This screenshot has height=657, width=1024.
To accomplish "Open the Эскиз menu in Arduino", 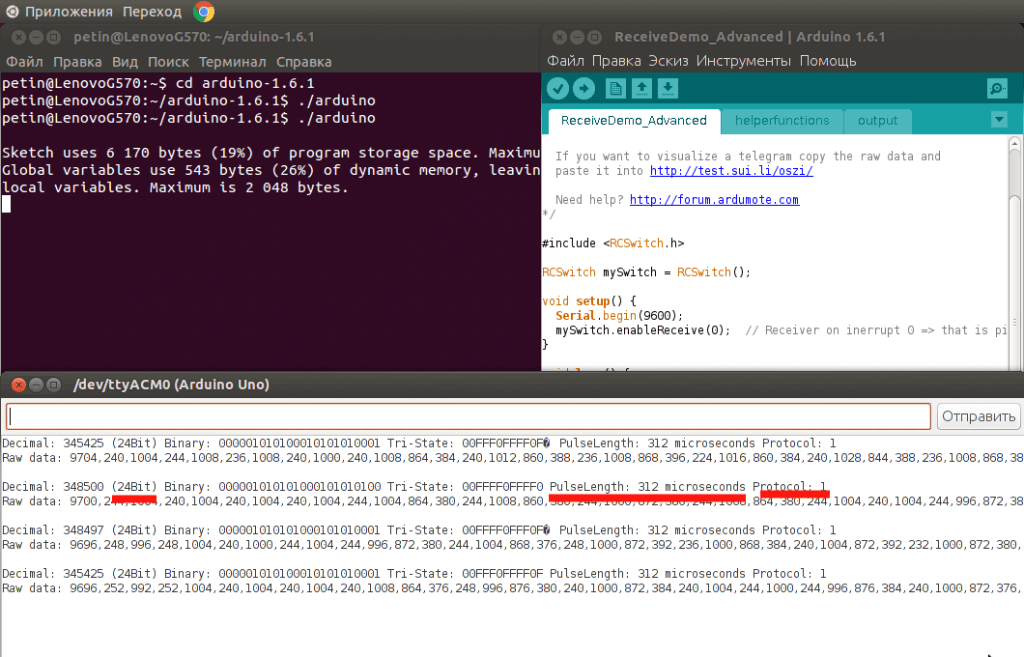I will pos(668,61).
